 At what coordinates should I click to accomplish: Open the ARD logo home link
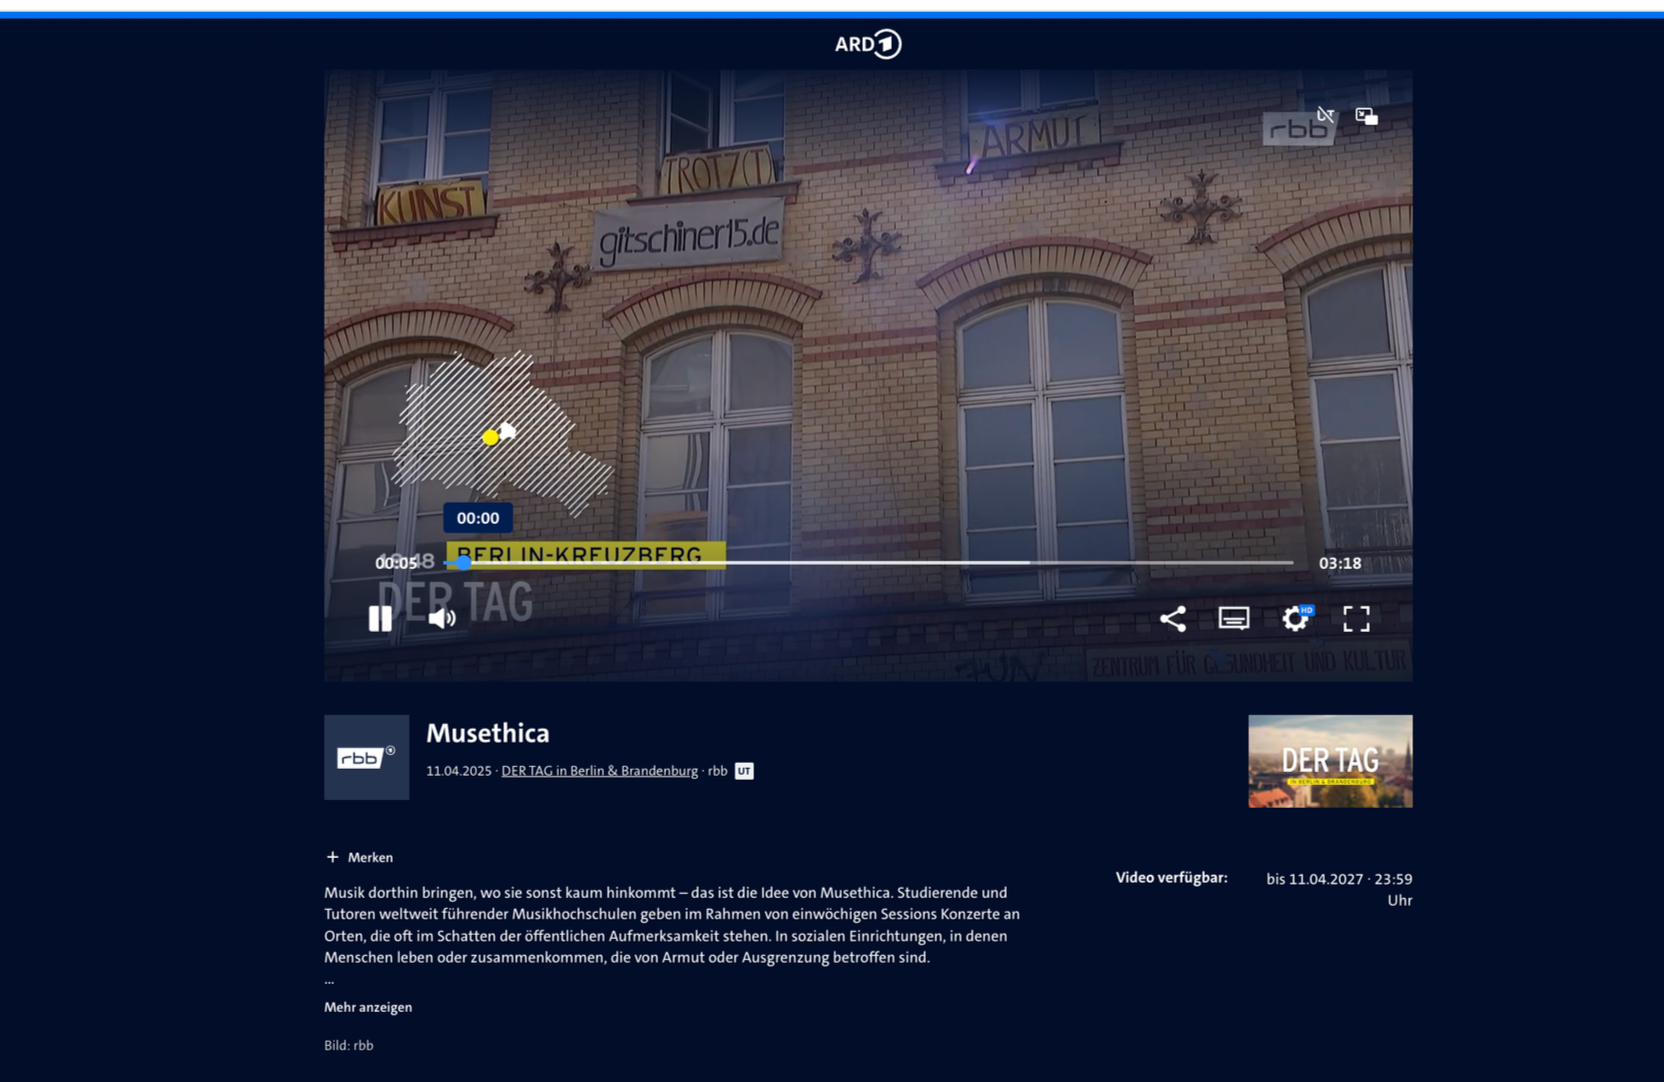coord(868,44)
